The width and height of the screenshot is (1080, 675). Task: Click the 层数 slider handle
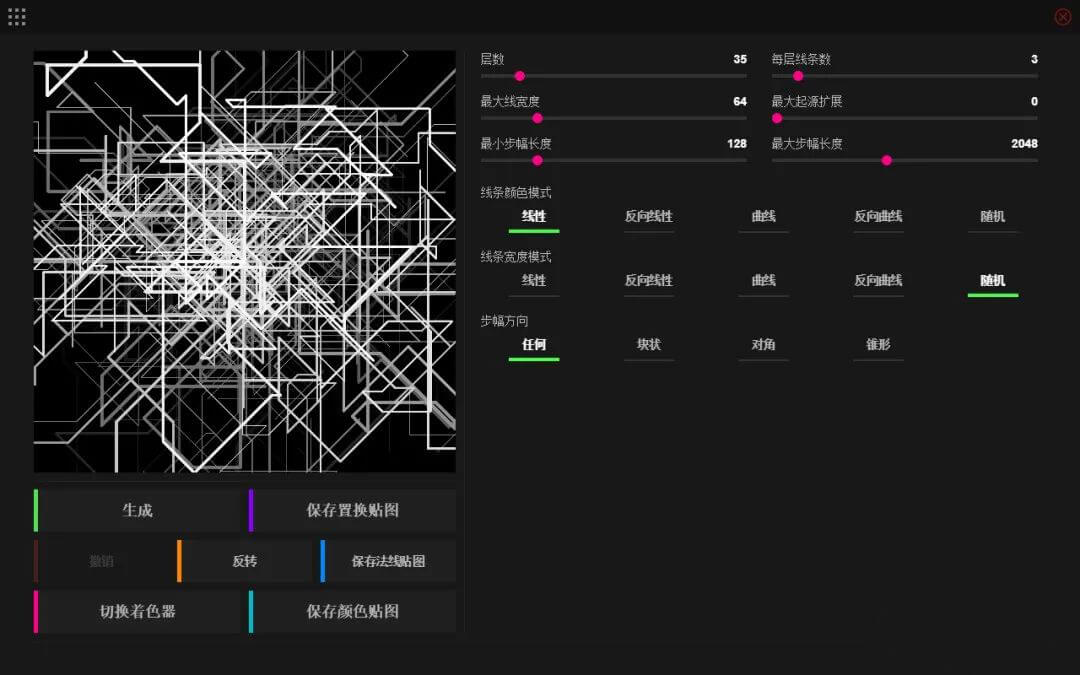[519, 75]
